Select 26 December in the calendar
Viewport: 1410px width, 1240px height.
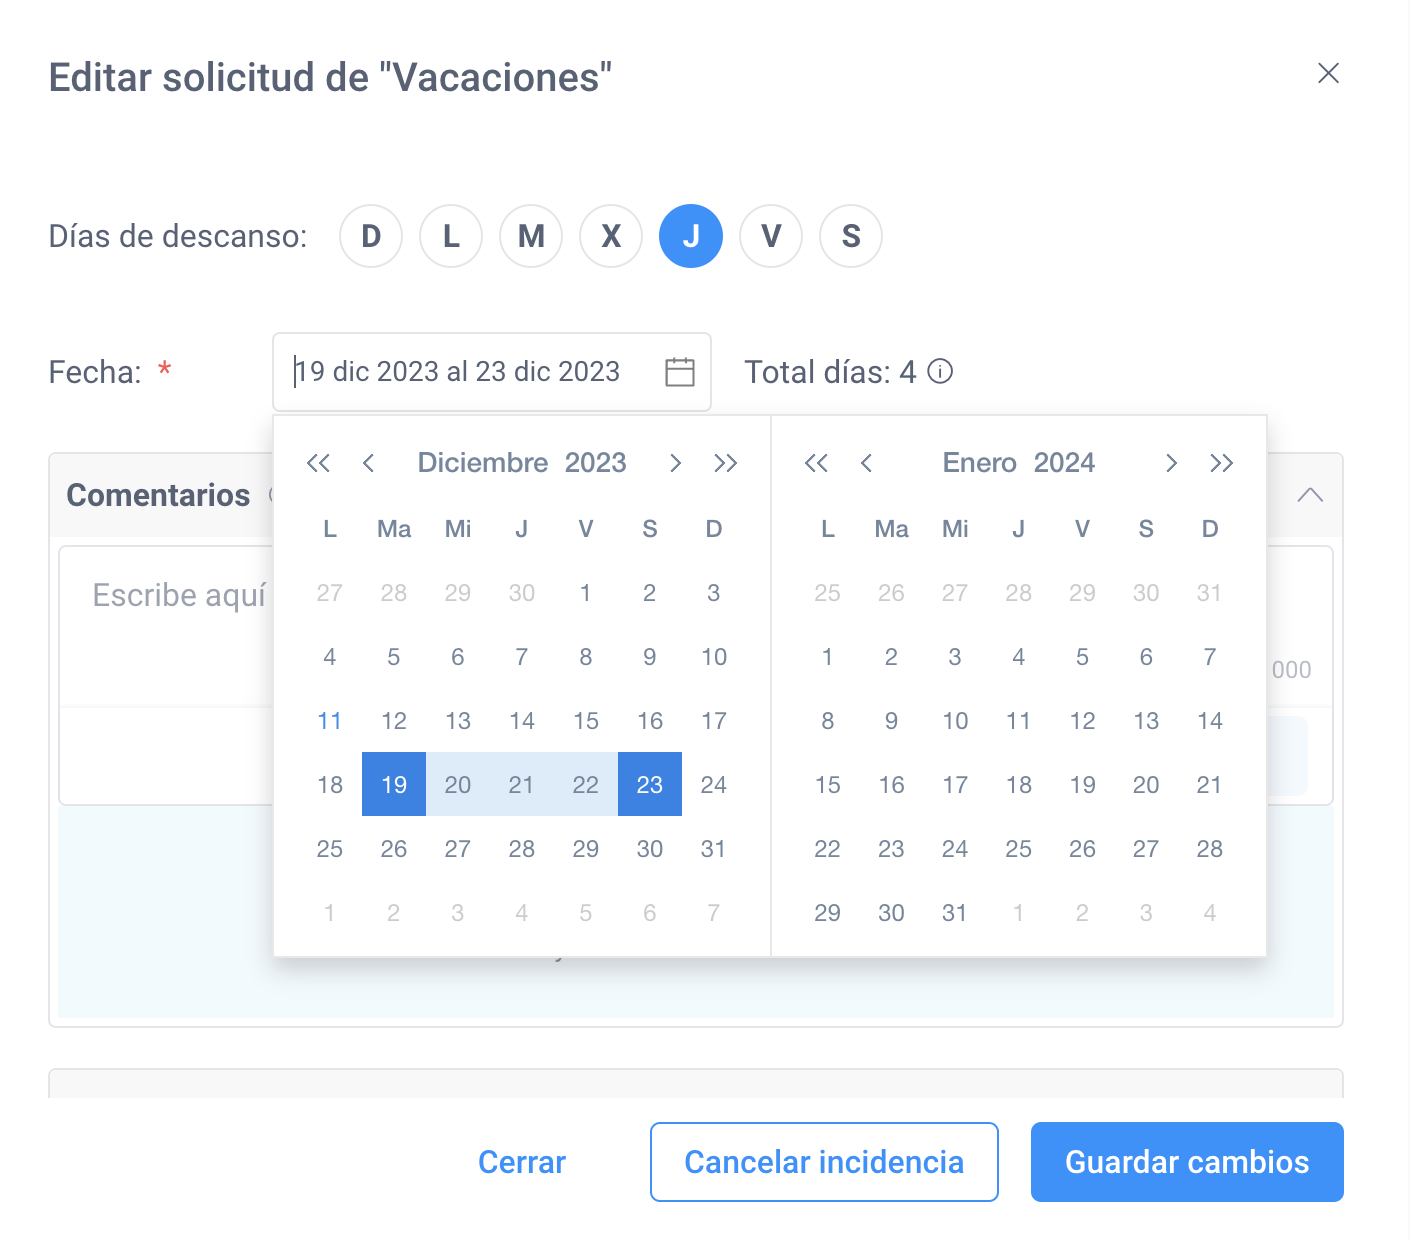(394, 849)
